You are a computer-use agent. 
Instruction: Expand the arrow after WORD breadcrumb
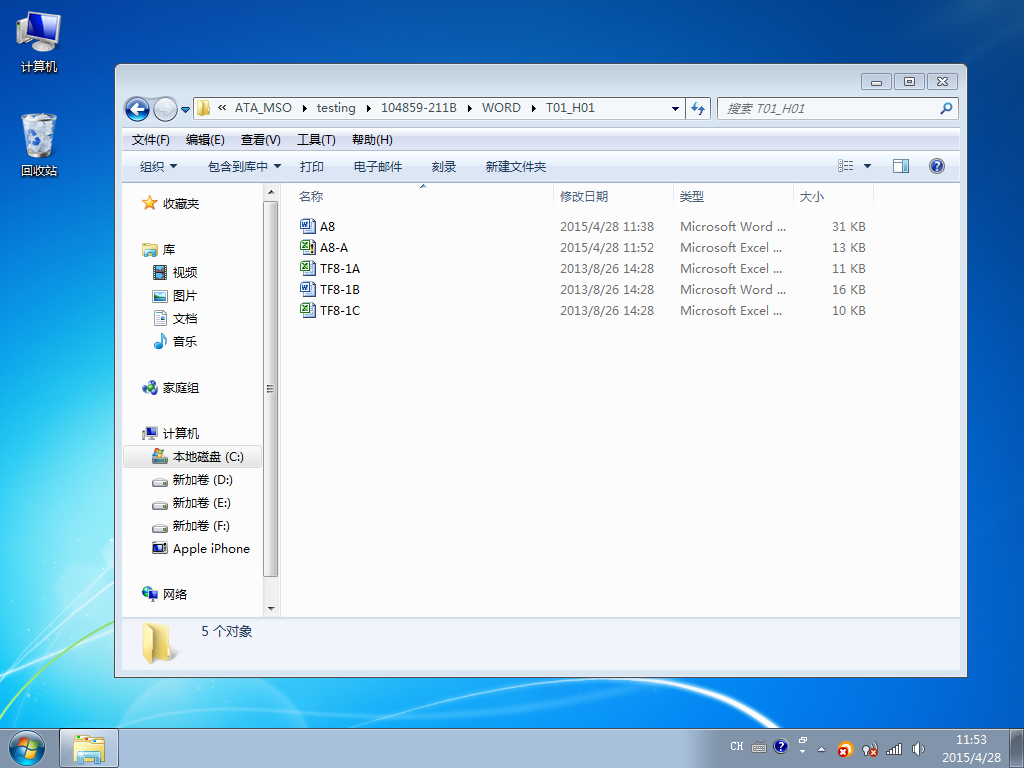click(534, 108)
